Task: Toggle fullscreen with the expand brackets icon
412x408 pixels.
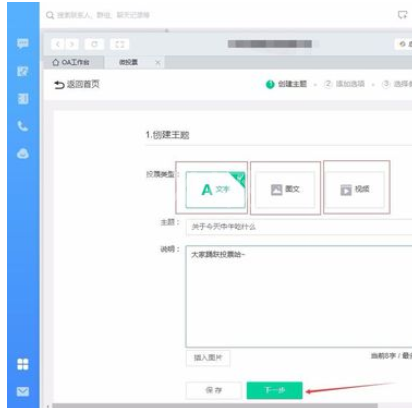Action: pyautogui.click(x=120, y=44)
